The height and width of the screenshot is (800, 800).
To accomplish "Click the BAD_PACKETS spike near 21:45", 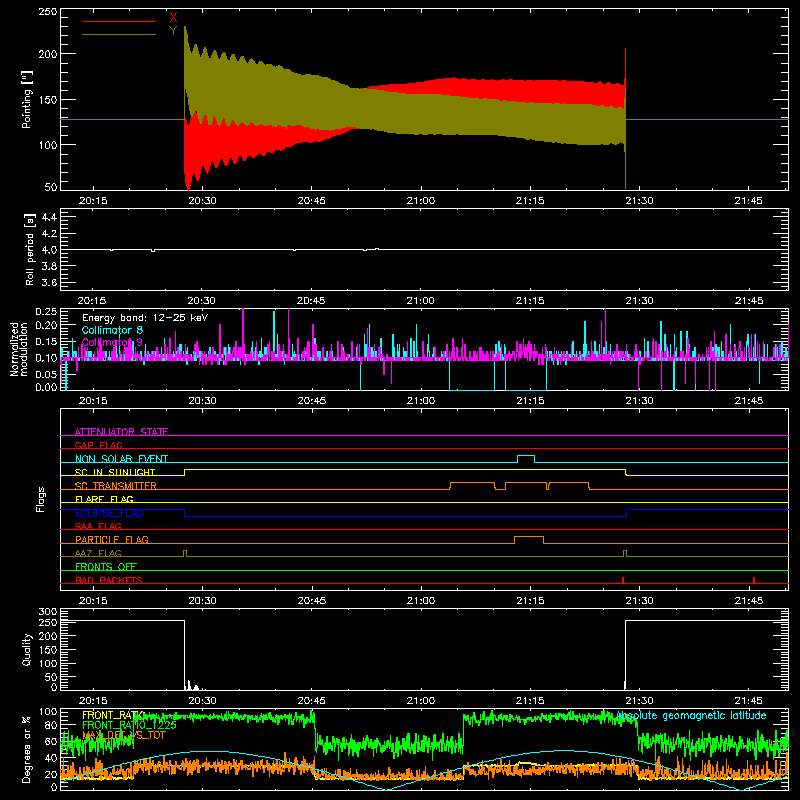I will tap(754, 580).
